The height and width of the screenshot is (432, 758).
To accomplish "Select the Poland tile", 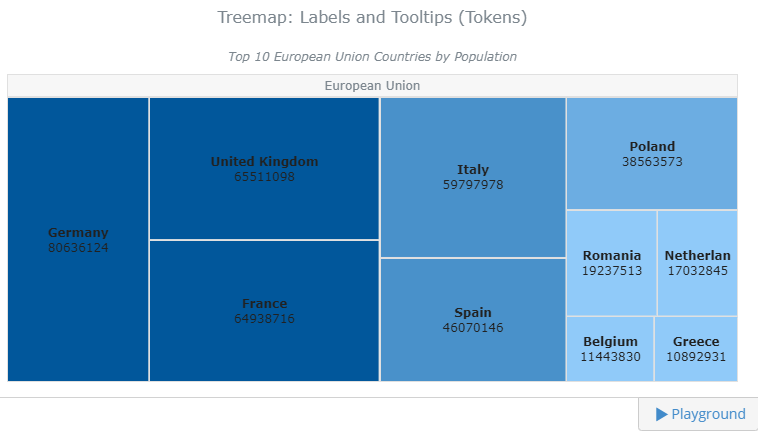I will (652, 154).
